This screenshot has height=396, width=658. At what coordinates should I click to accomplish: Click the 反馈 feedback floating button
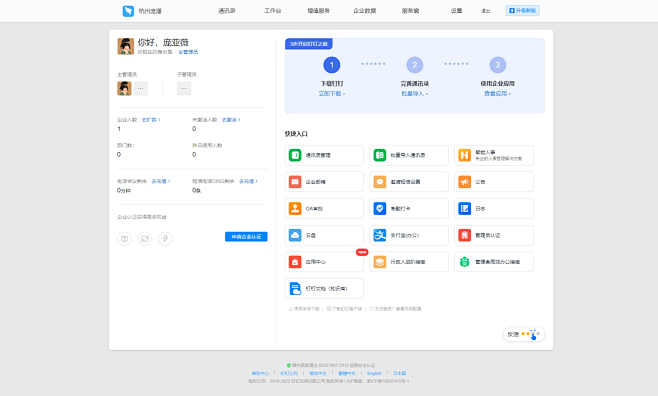coord(524,334)
